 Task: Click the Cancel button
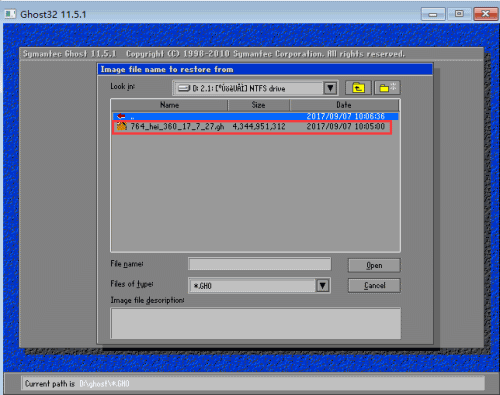pos(374,285)
